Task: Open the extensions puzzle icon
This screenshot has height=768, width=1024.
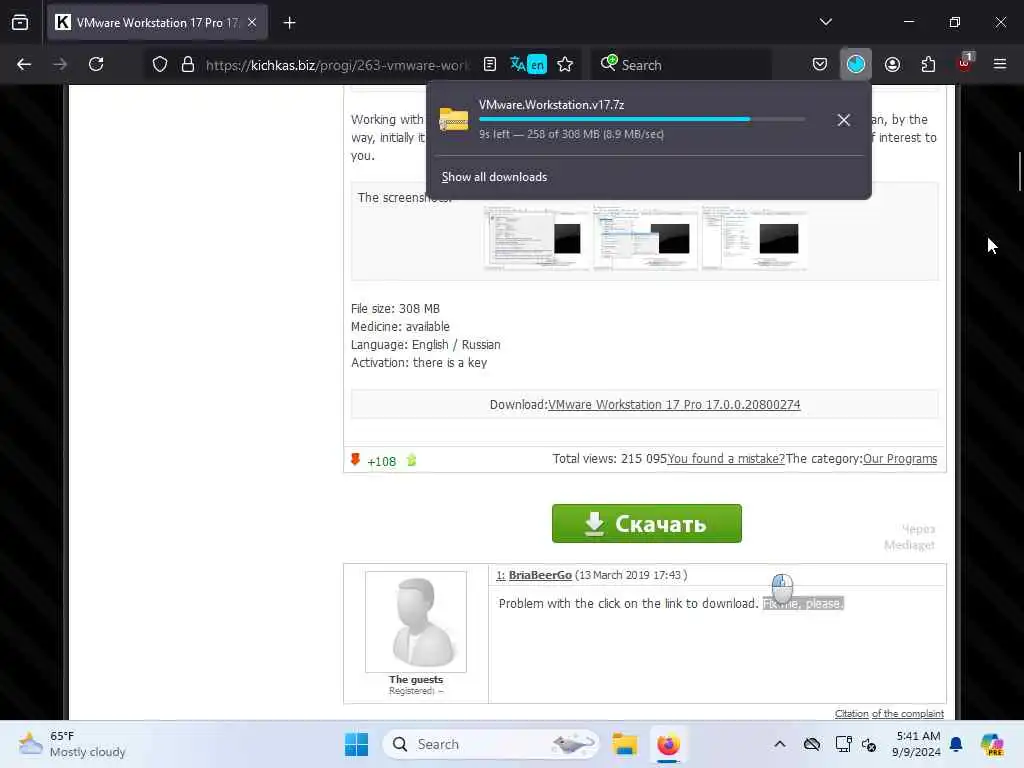Action: click(928, 64)
